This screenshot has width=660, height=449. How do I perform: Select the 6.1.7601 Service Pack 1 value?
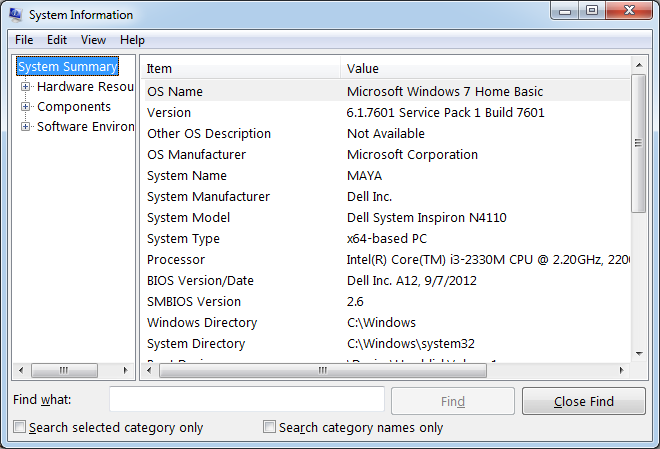point(445,113)
